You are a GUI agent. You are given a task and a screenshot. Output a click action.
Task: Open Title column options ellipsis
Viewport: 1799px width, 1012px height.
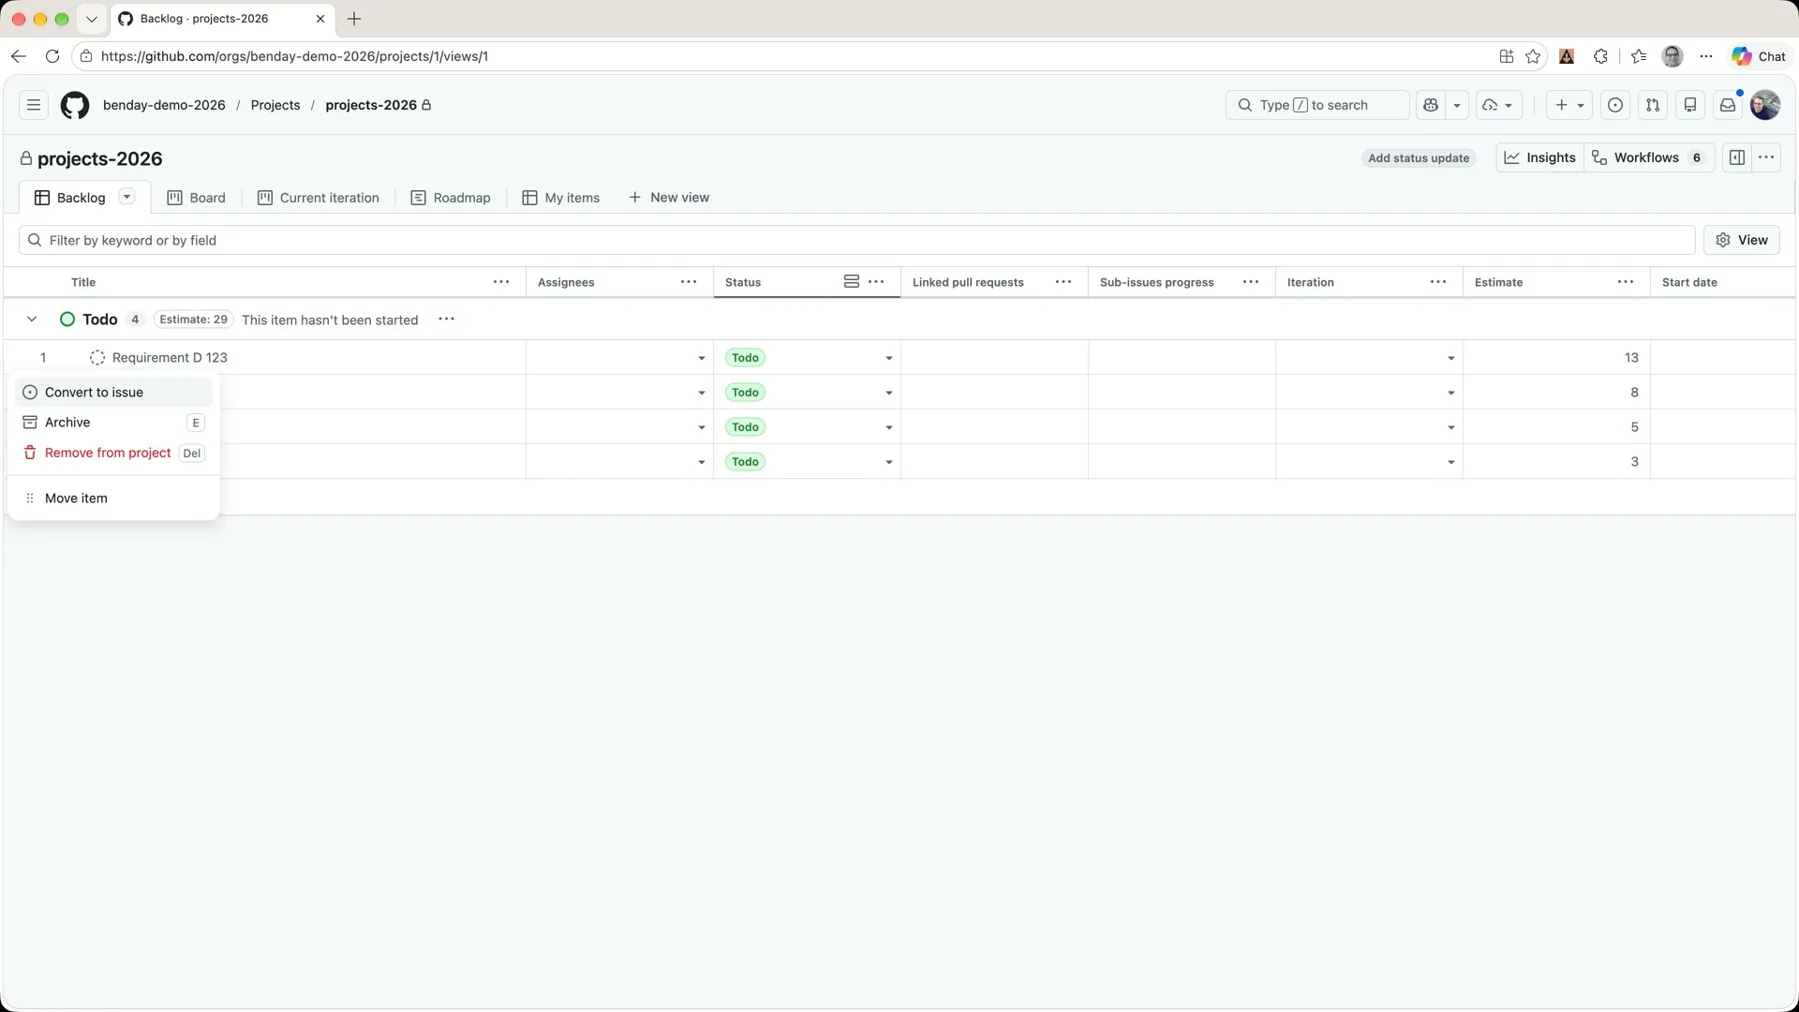[x=501, y=282]
